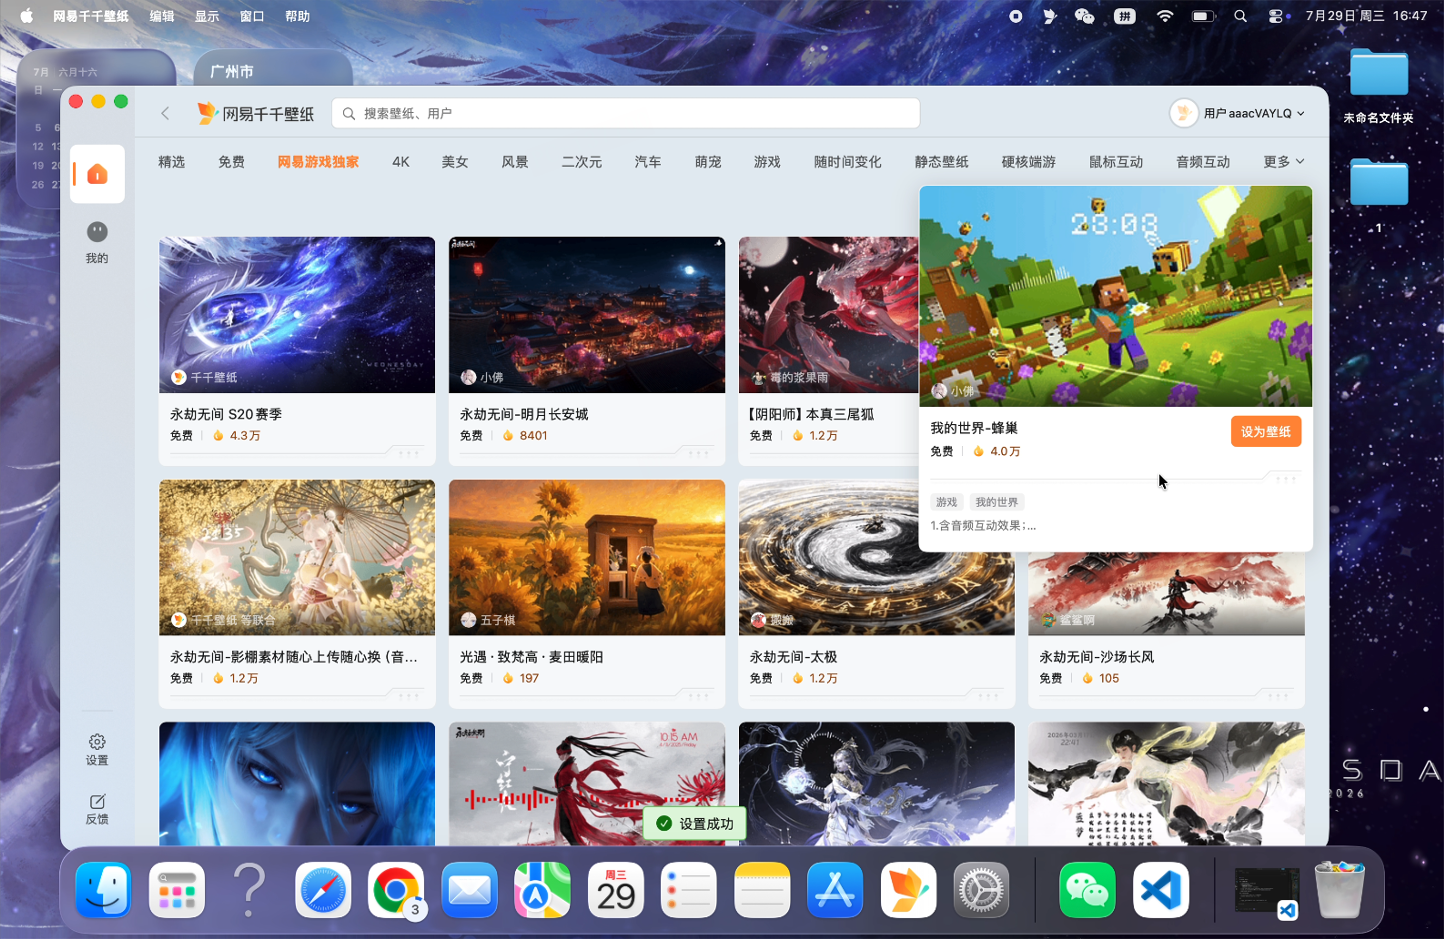Open the 反馈 feedback form in sidebar
This screenshot has width=1444, height=939.
coord(97,809)
